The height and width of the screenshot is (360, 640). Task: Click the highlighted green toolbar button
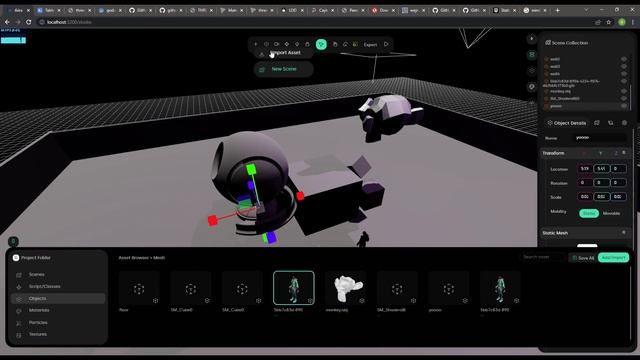(321, 44)
